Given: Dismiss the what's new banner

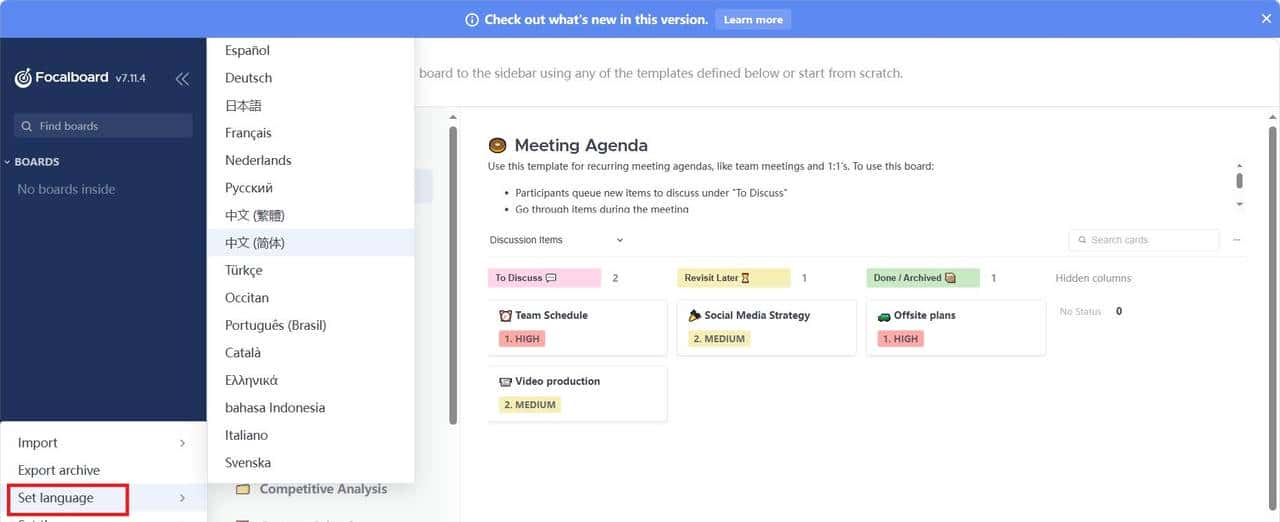Looking at the screenshot, I should (1266, 19).
